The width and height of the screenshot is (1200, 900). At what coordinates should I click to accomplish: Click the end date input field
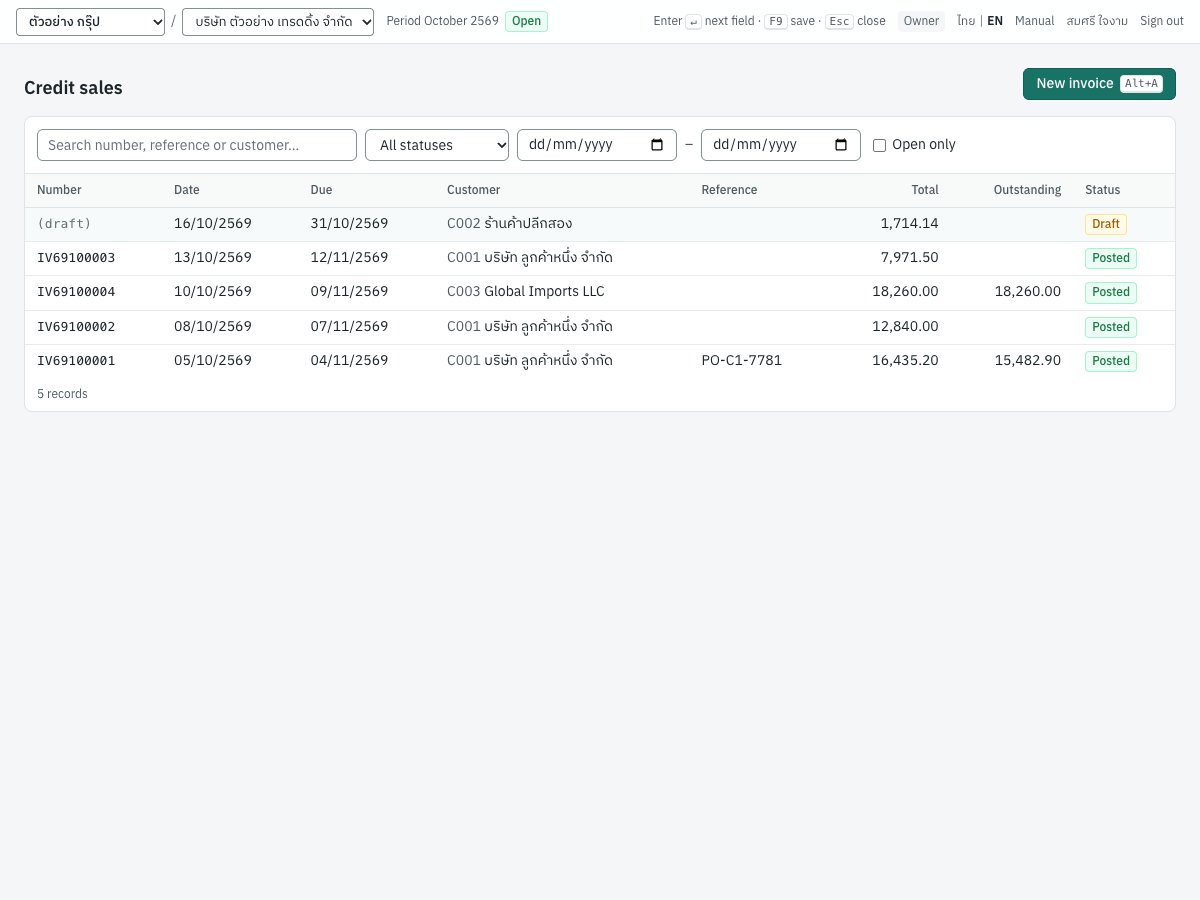click(781, 145)
